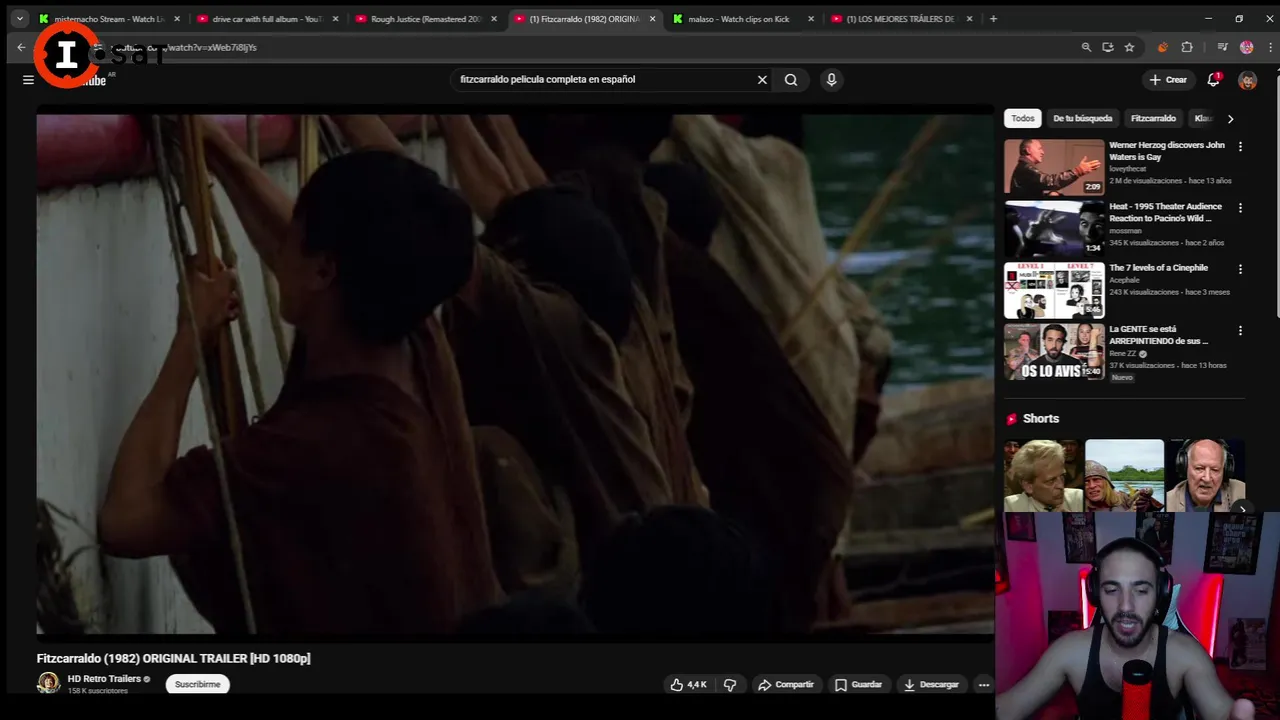Click the magnifier search button
The height and width of the screenshot is (720, 1280).
pyautogui.click(x=791, y=80)
